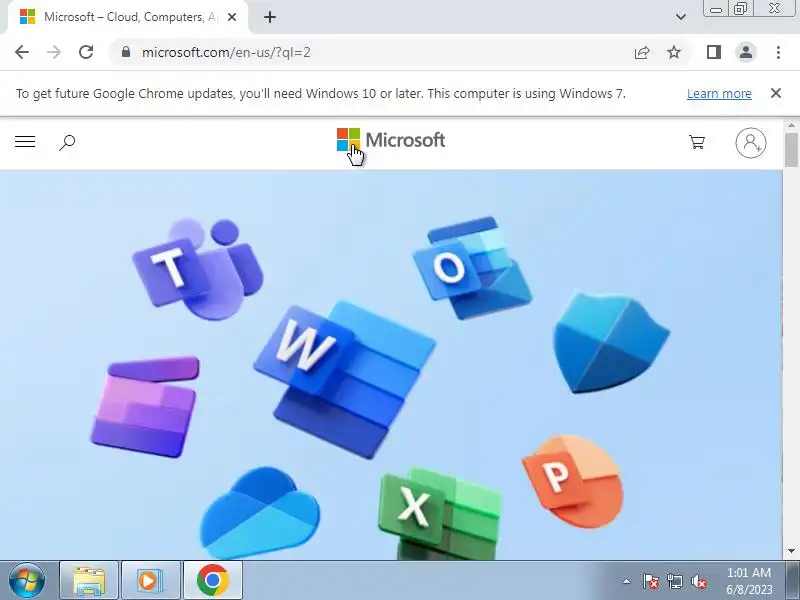
Task: Show hidden system tray icons
Action: (627, 581)
